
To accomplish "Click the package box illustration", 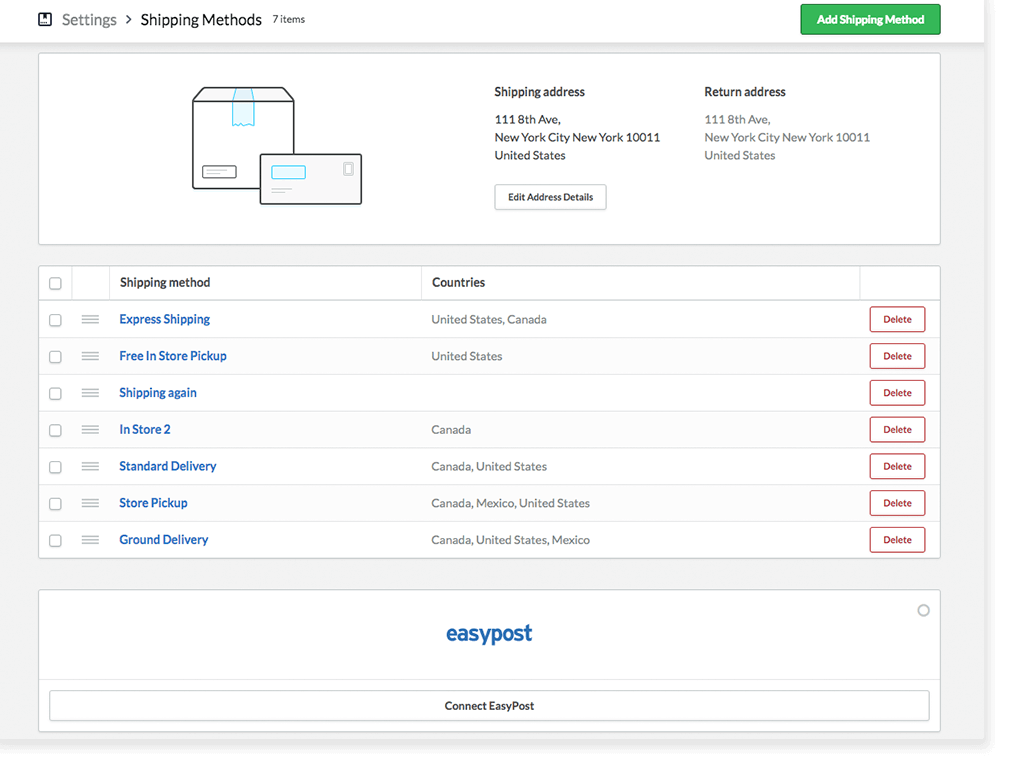I will pyautogui.click(x=277, y=146).
